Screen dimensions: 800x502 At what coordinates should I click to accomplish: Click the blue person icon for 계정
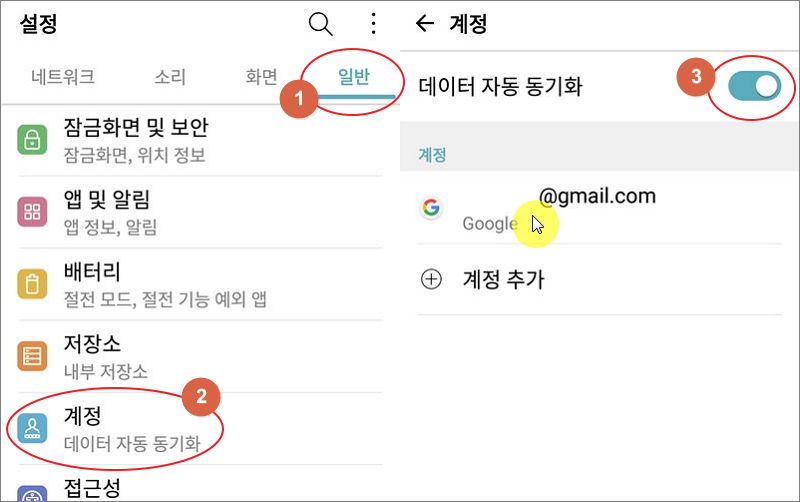click(x=32, y=428)
